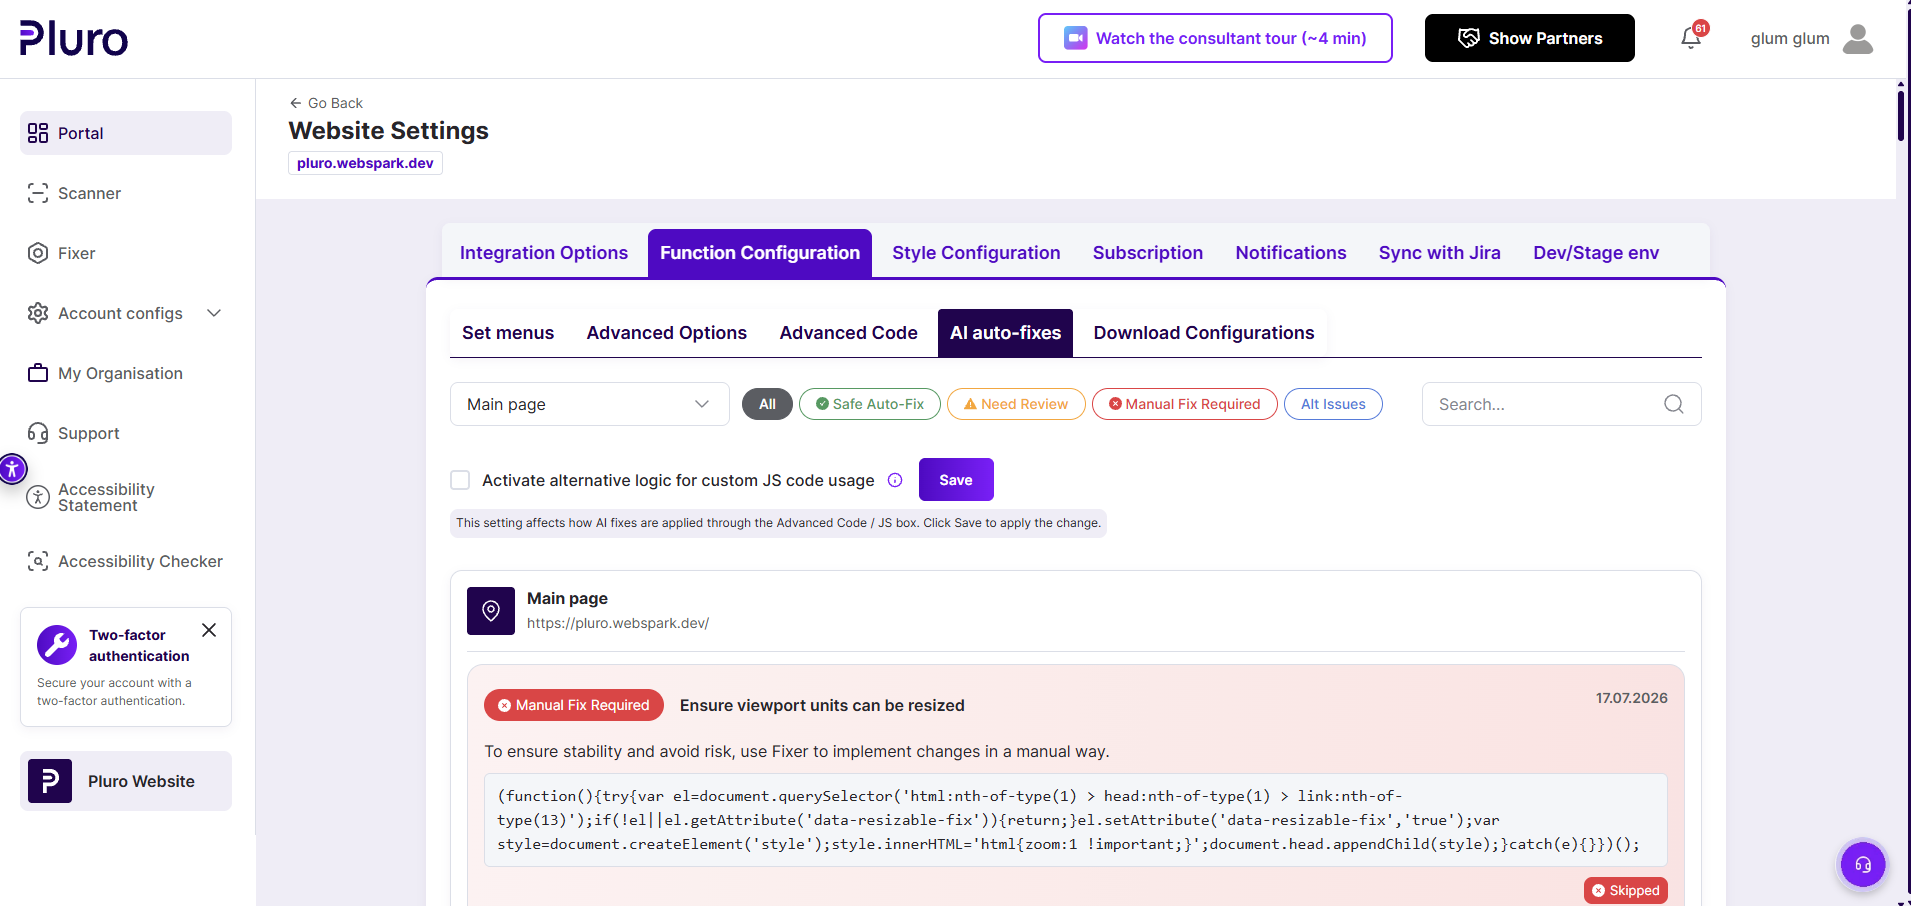Click the Pluro Website P logo

coord(50,781)
